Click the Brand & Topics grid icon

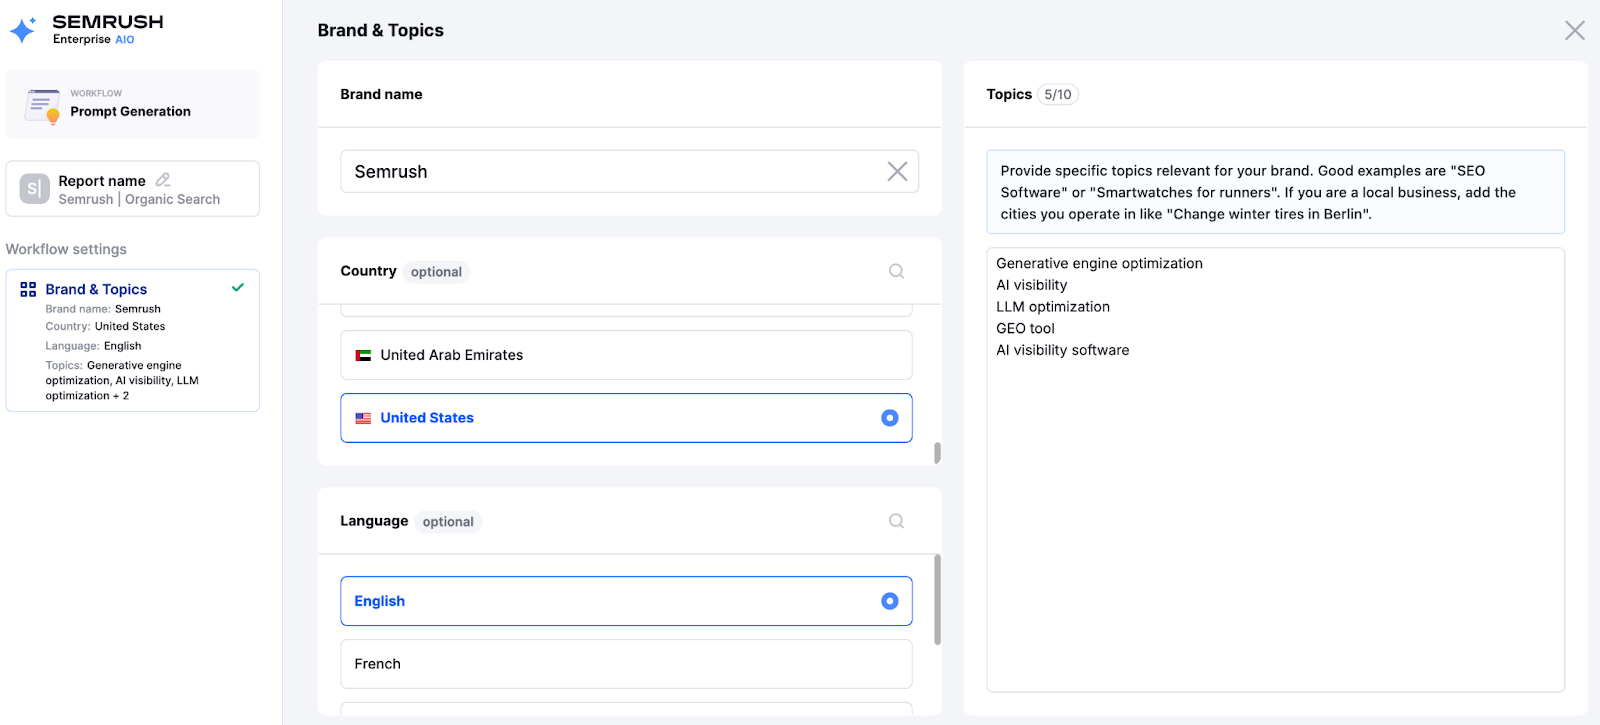coord(28,289)
